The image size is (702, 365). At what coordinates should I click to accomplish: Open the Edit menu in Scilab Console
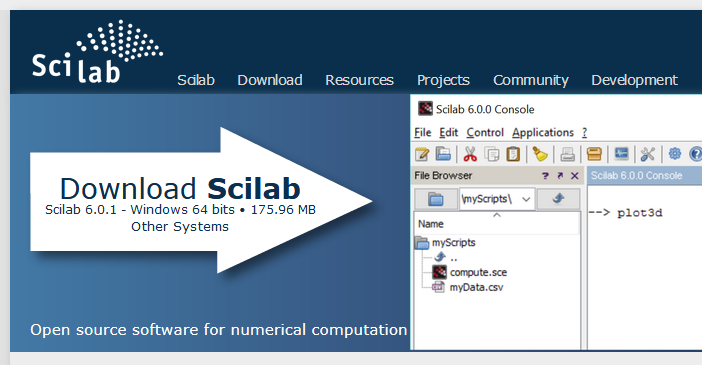click(x=449, y=133)
